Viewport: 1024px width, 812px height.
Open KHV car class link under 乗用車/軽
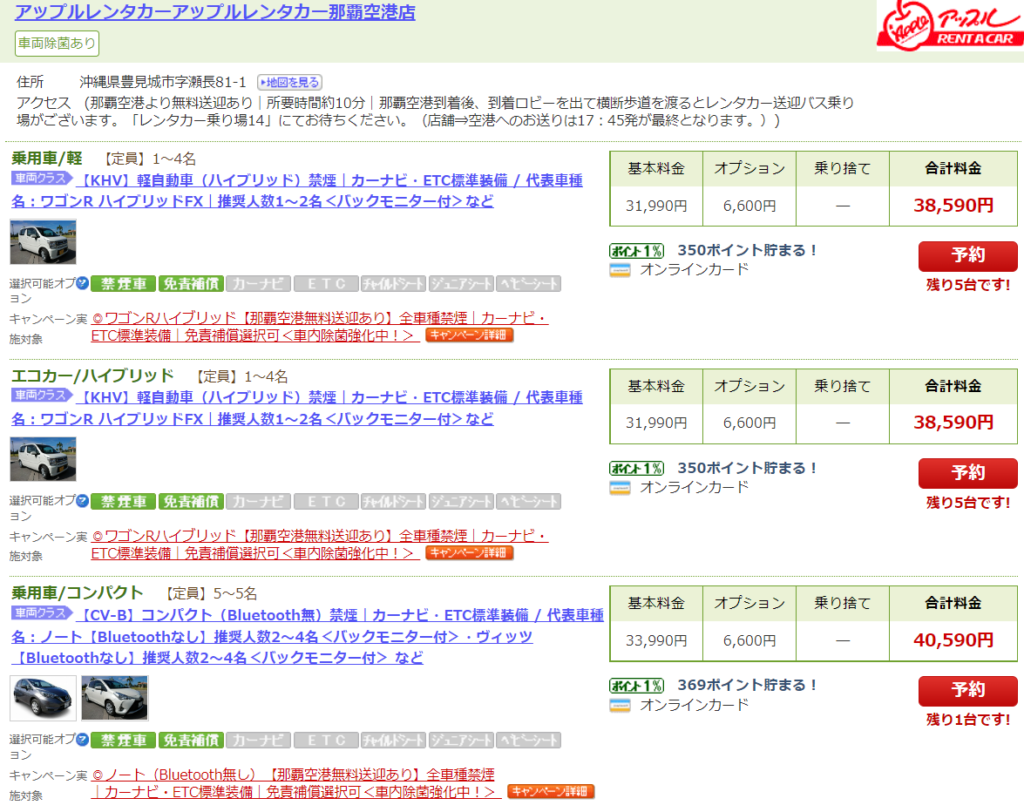click(x=297, y=190)
